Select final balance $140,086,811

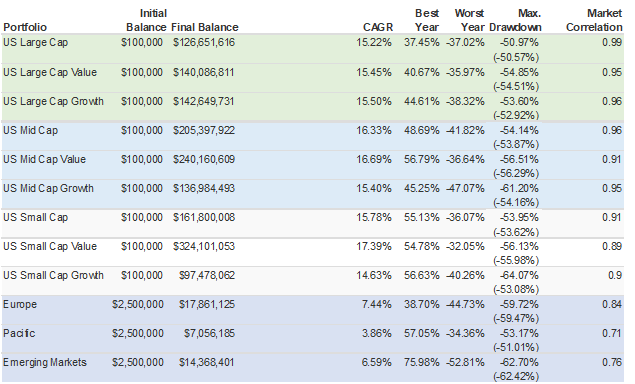[x=204, y=73]
